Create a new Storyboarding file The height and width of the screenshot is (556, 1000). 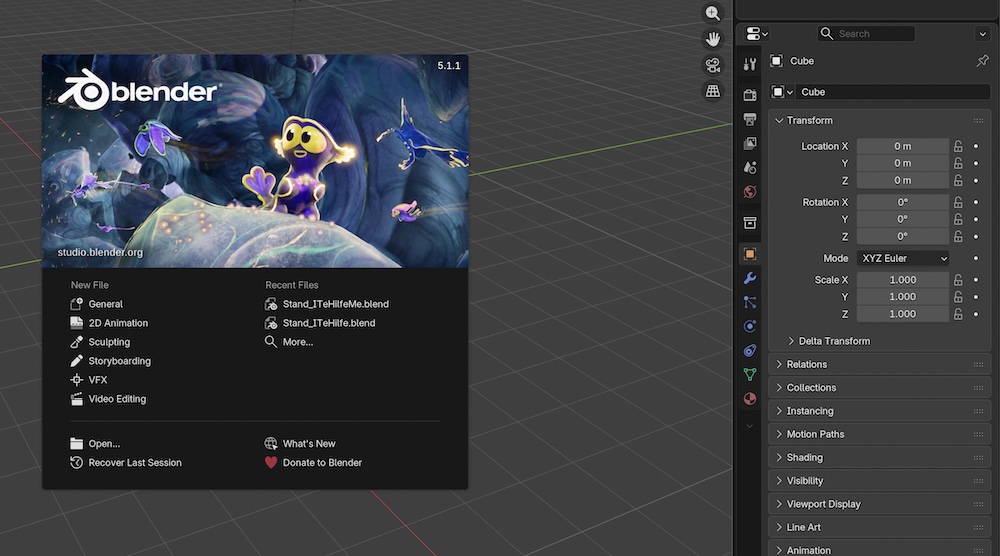[x=110, y=361]
